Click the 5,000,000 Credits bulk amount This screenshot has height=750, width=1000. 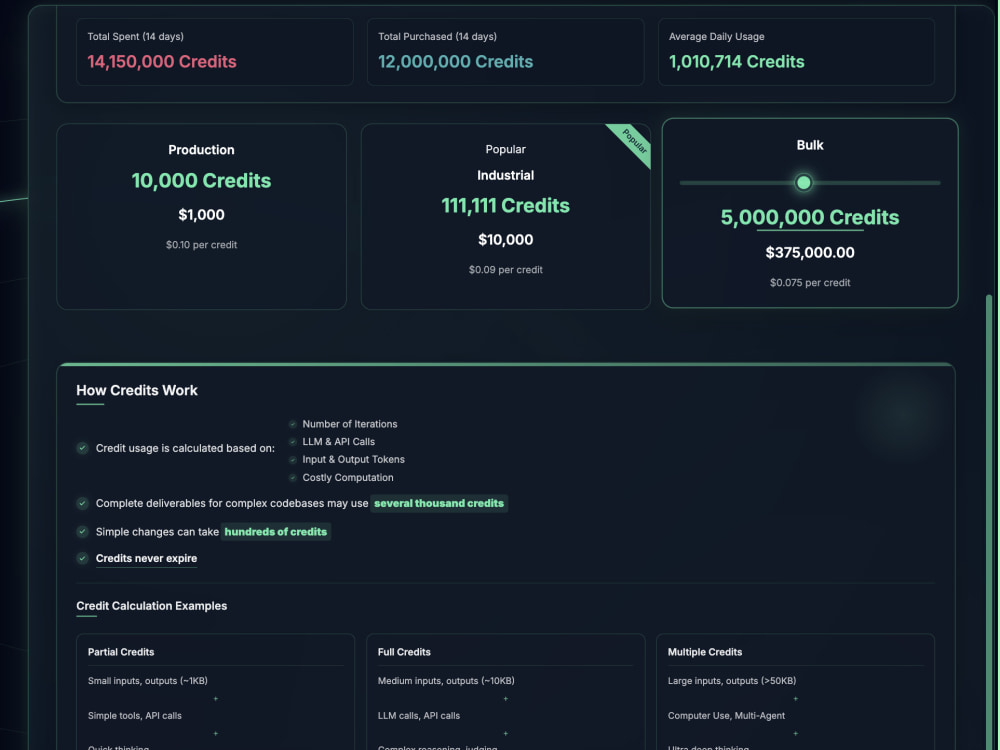pos(810,217)
